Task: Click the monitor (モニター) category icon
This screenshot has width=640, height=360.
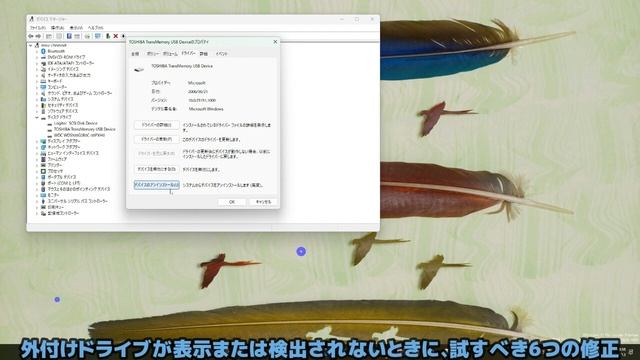Action: (x=43, y=195)
